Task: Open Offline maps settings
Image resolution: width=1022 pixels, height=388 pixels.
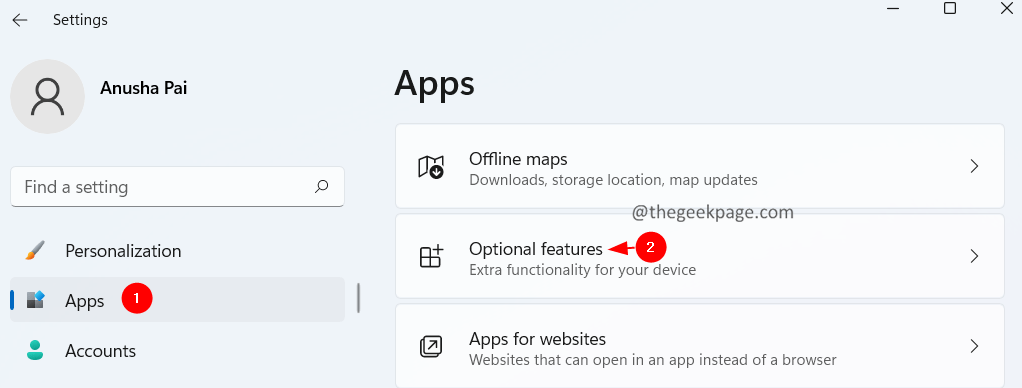Action: coord(700,166)
